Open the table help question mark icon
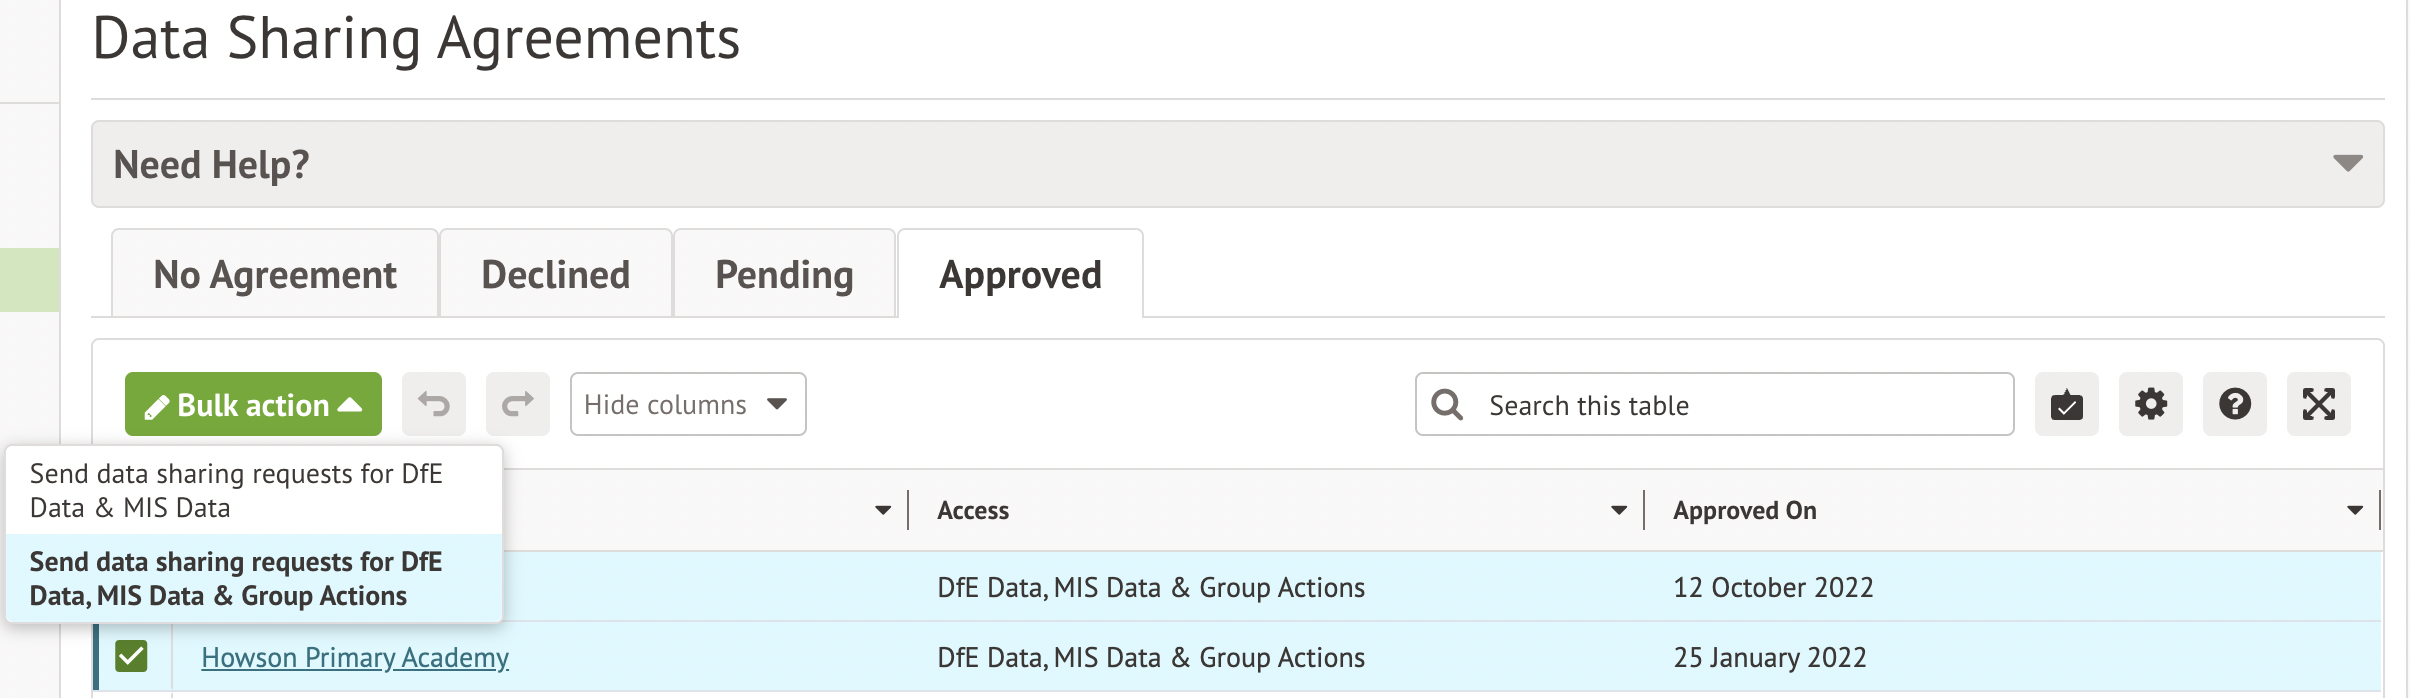This screenshot has width=2410, height=698. tap(2234, 404)
